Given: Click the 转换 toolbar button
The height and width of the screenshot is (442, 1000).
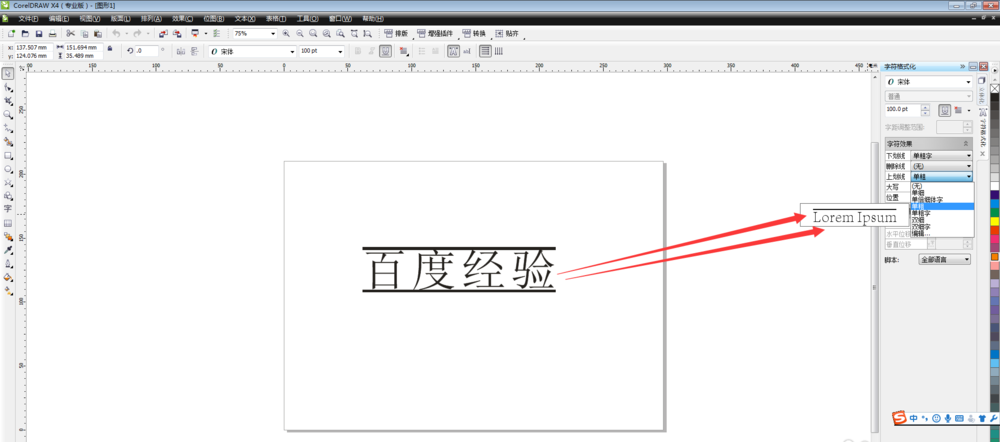Looking at the screenshot, I should (x=476, y=33).
